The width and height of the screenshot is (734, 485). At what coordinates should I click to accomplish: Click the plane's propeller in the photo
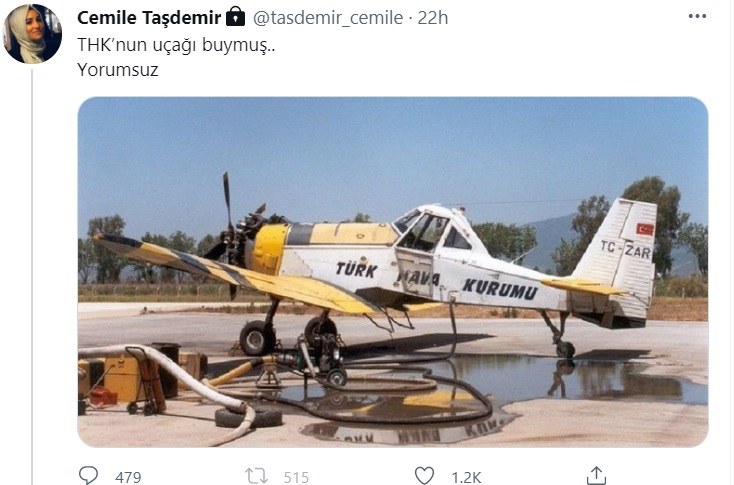coord(228,236)
